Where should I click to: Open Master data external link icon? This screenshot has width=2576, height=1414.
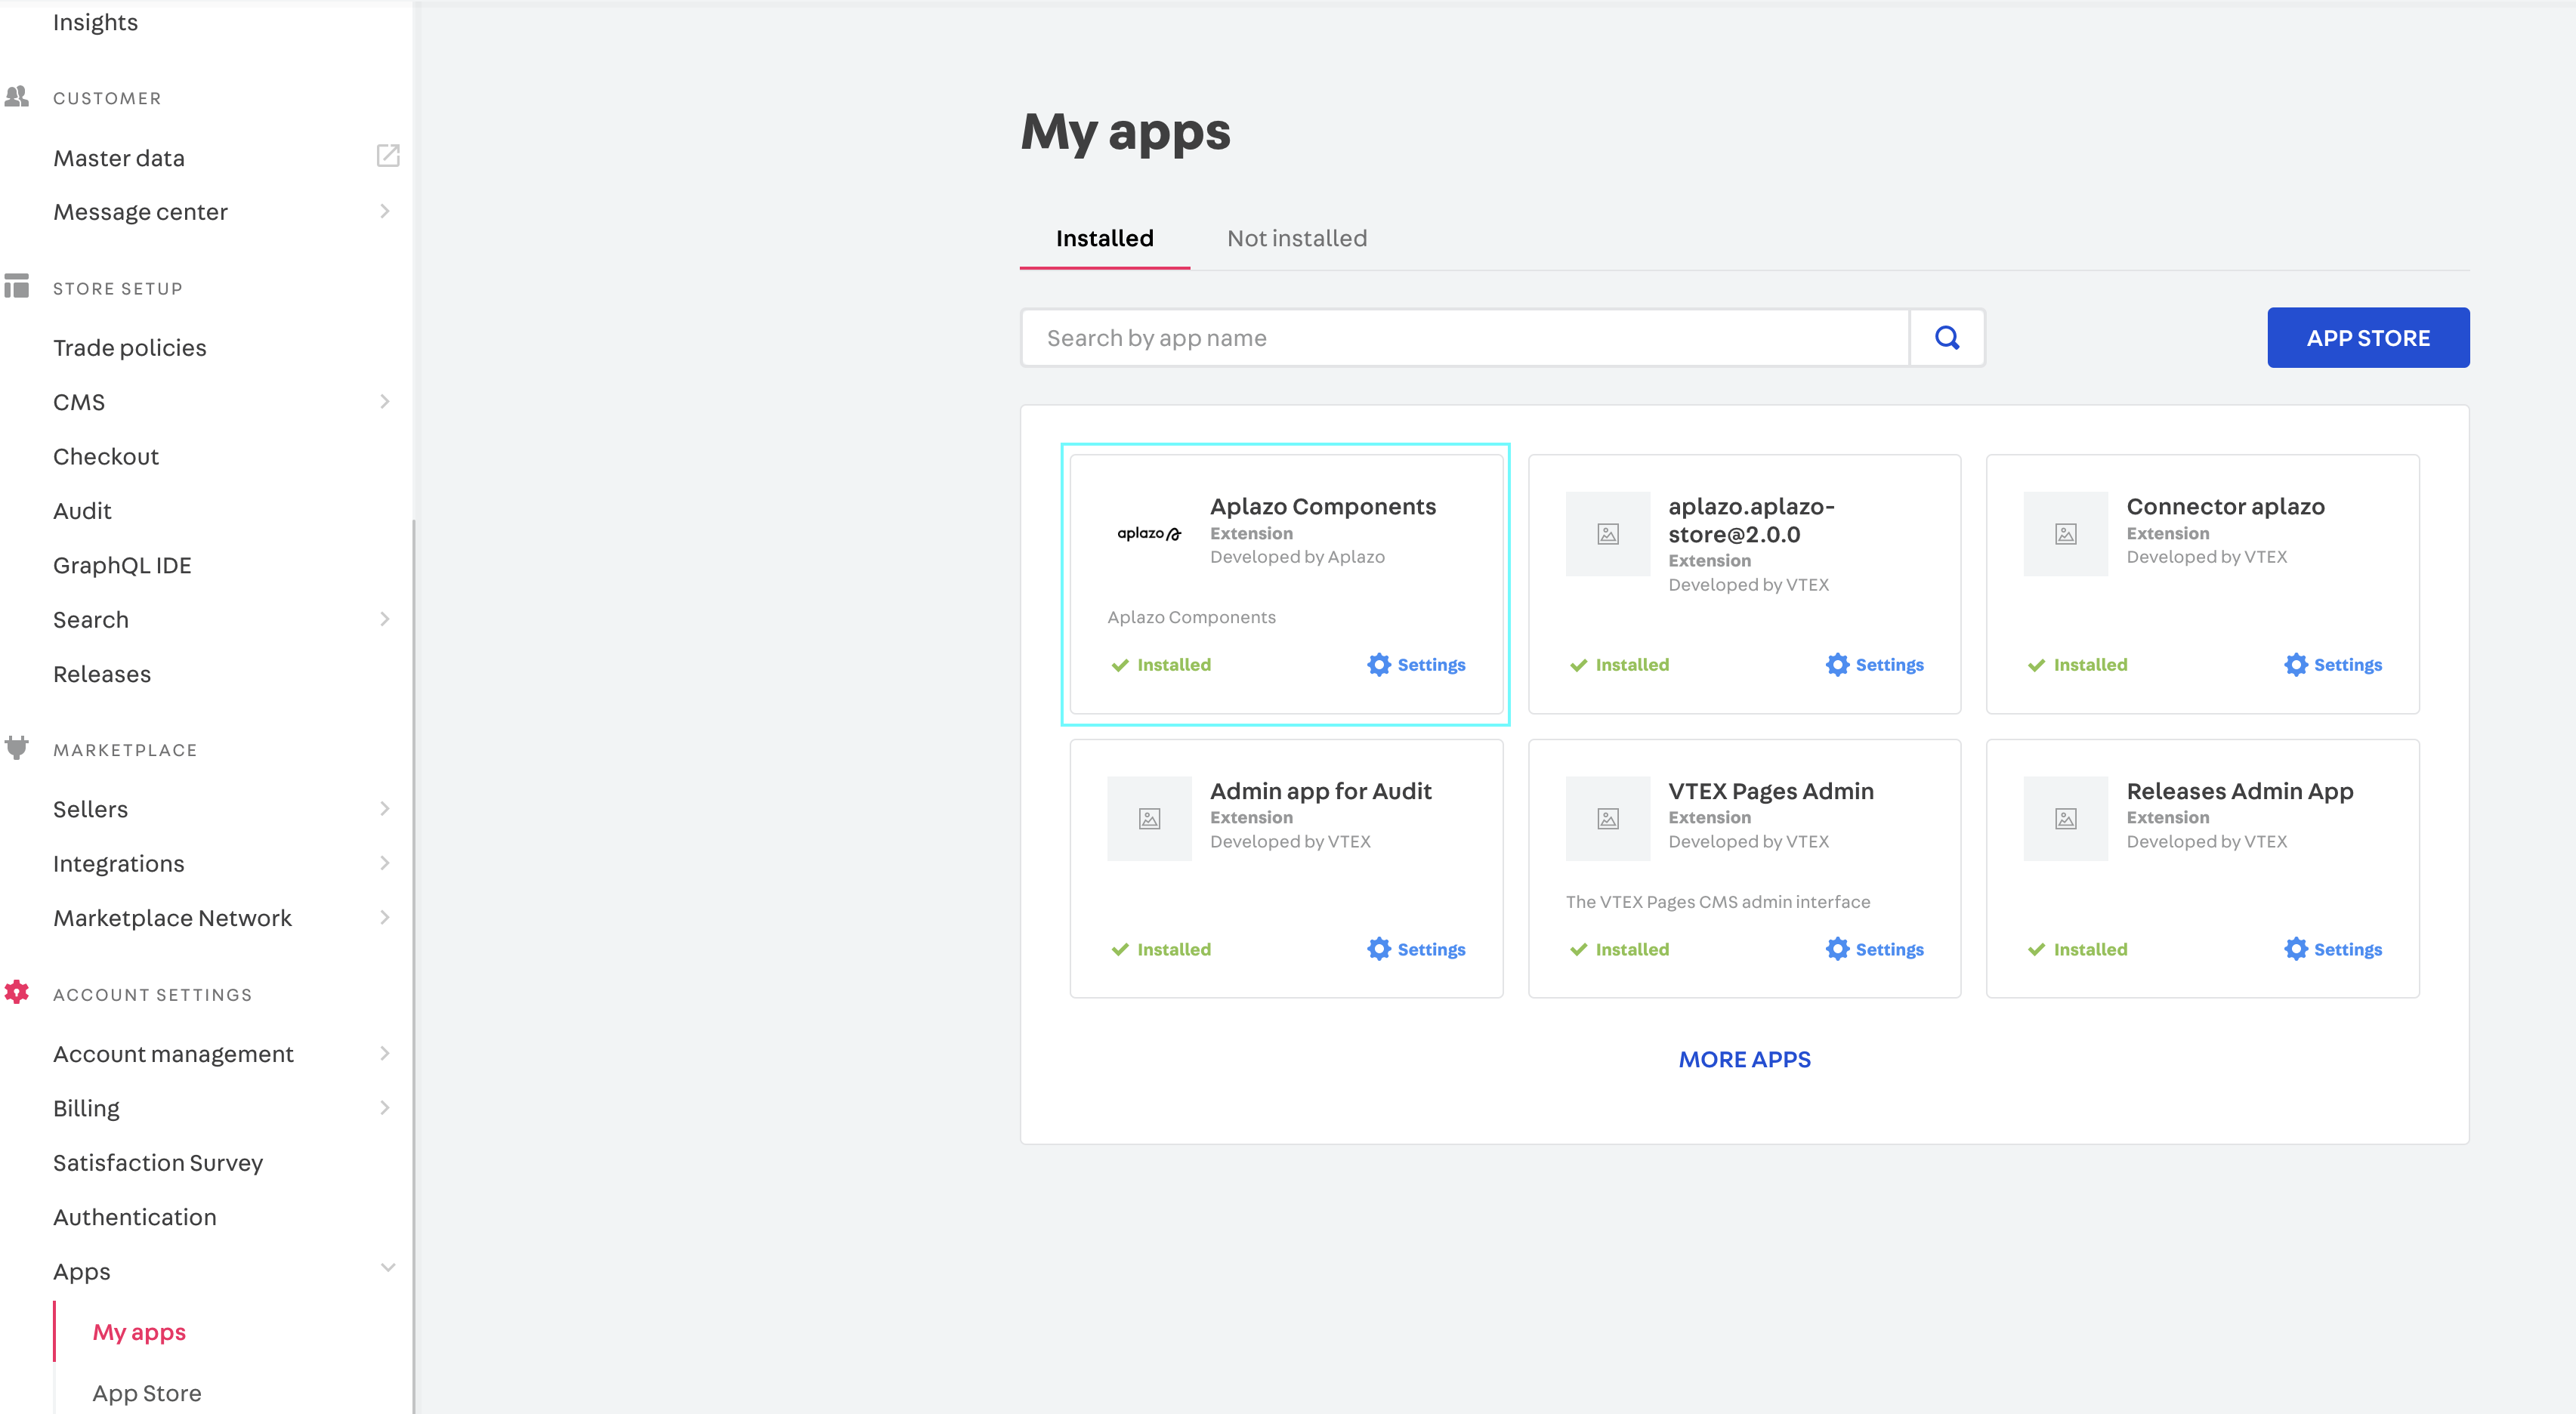388,156
